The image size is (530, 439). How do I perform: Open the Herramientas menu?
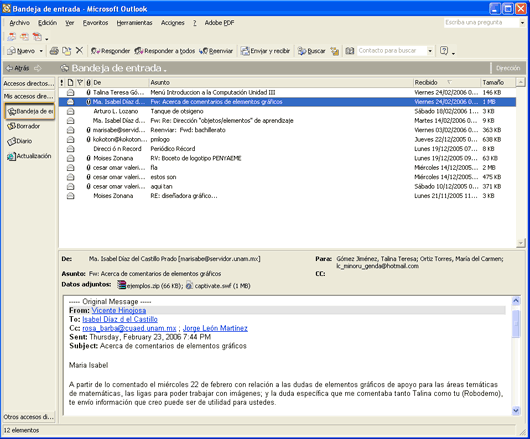134,23
